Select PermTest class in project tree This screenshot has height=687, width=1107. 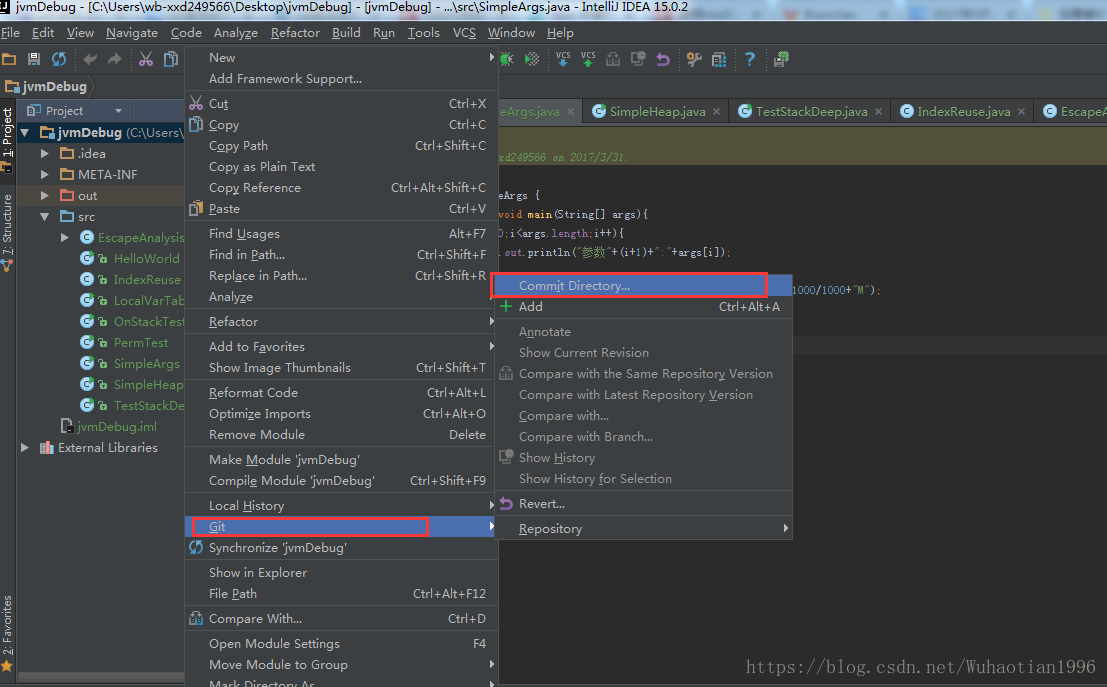pyautogui.click(x=140, y=342)
